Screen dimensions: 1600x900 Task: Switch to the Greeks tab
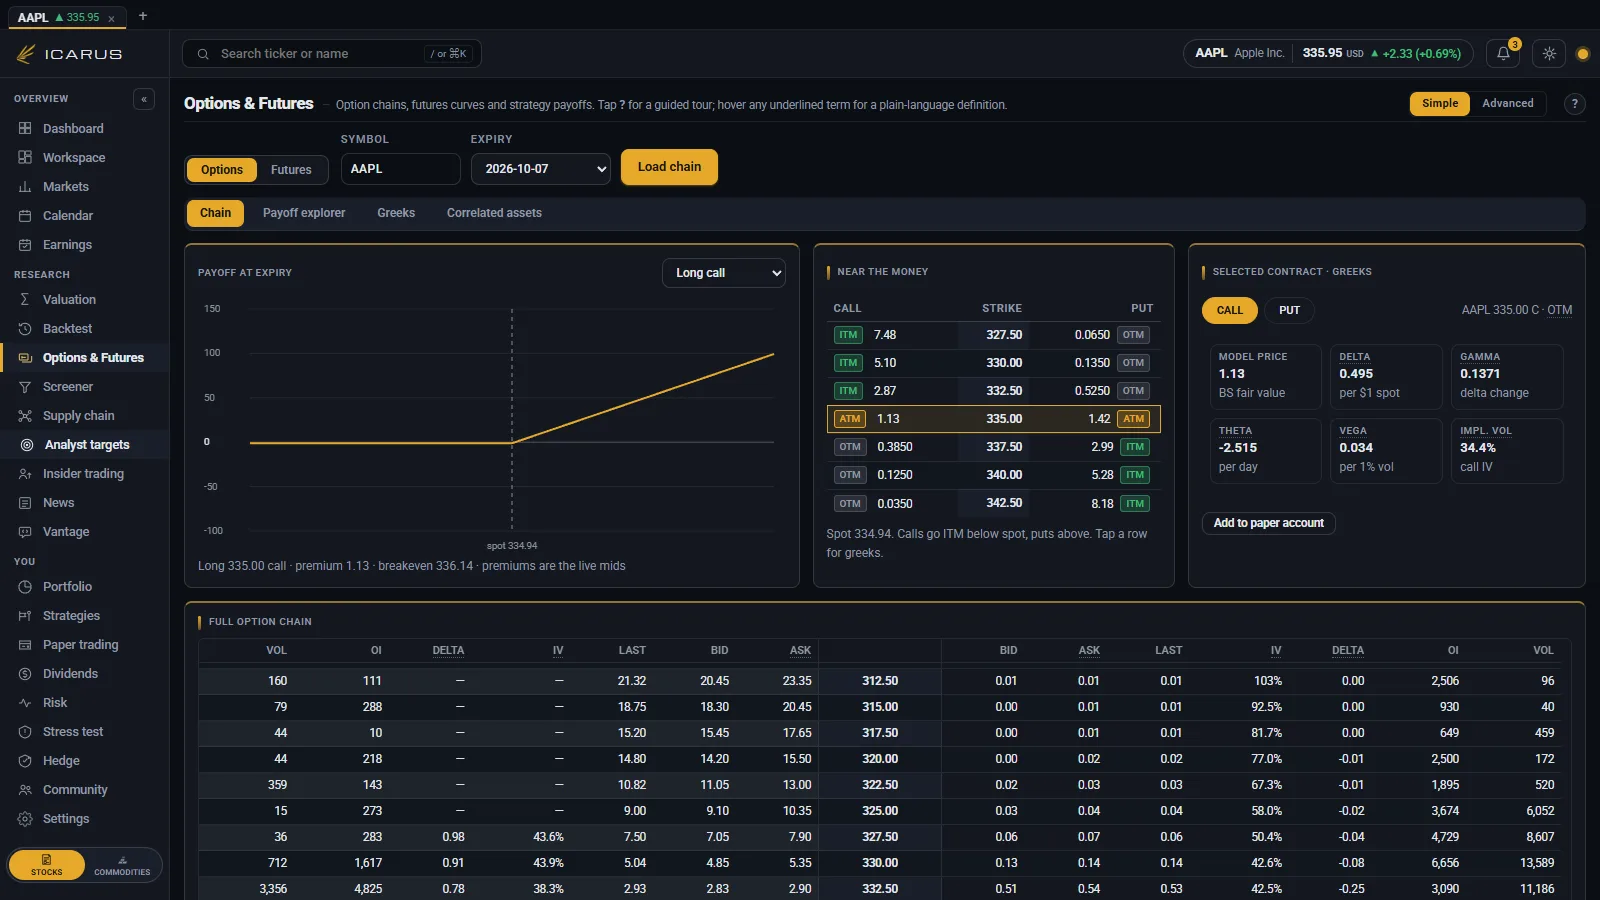pyautogui.click(x=396, y=213)
